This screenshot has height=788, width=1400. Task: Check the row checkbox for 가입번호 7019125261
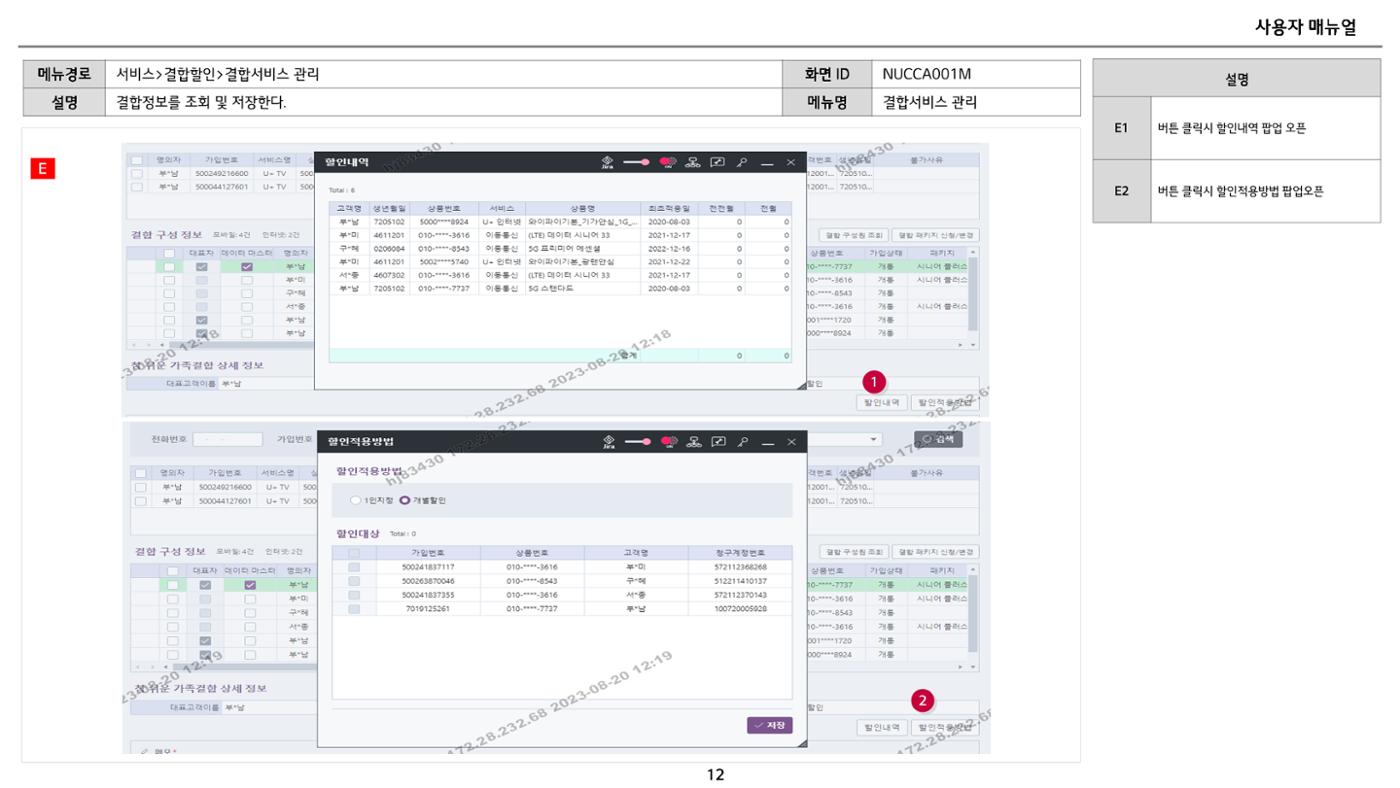(354, 608)
